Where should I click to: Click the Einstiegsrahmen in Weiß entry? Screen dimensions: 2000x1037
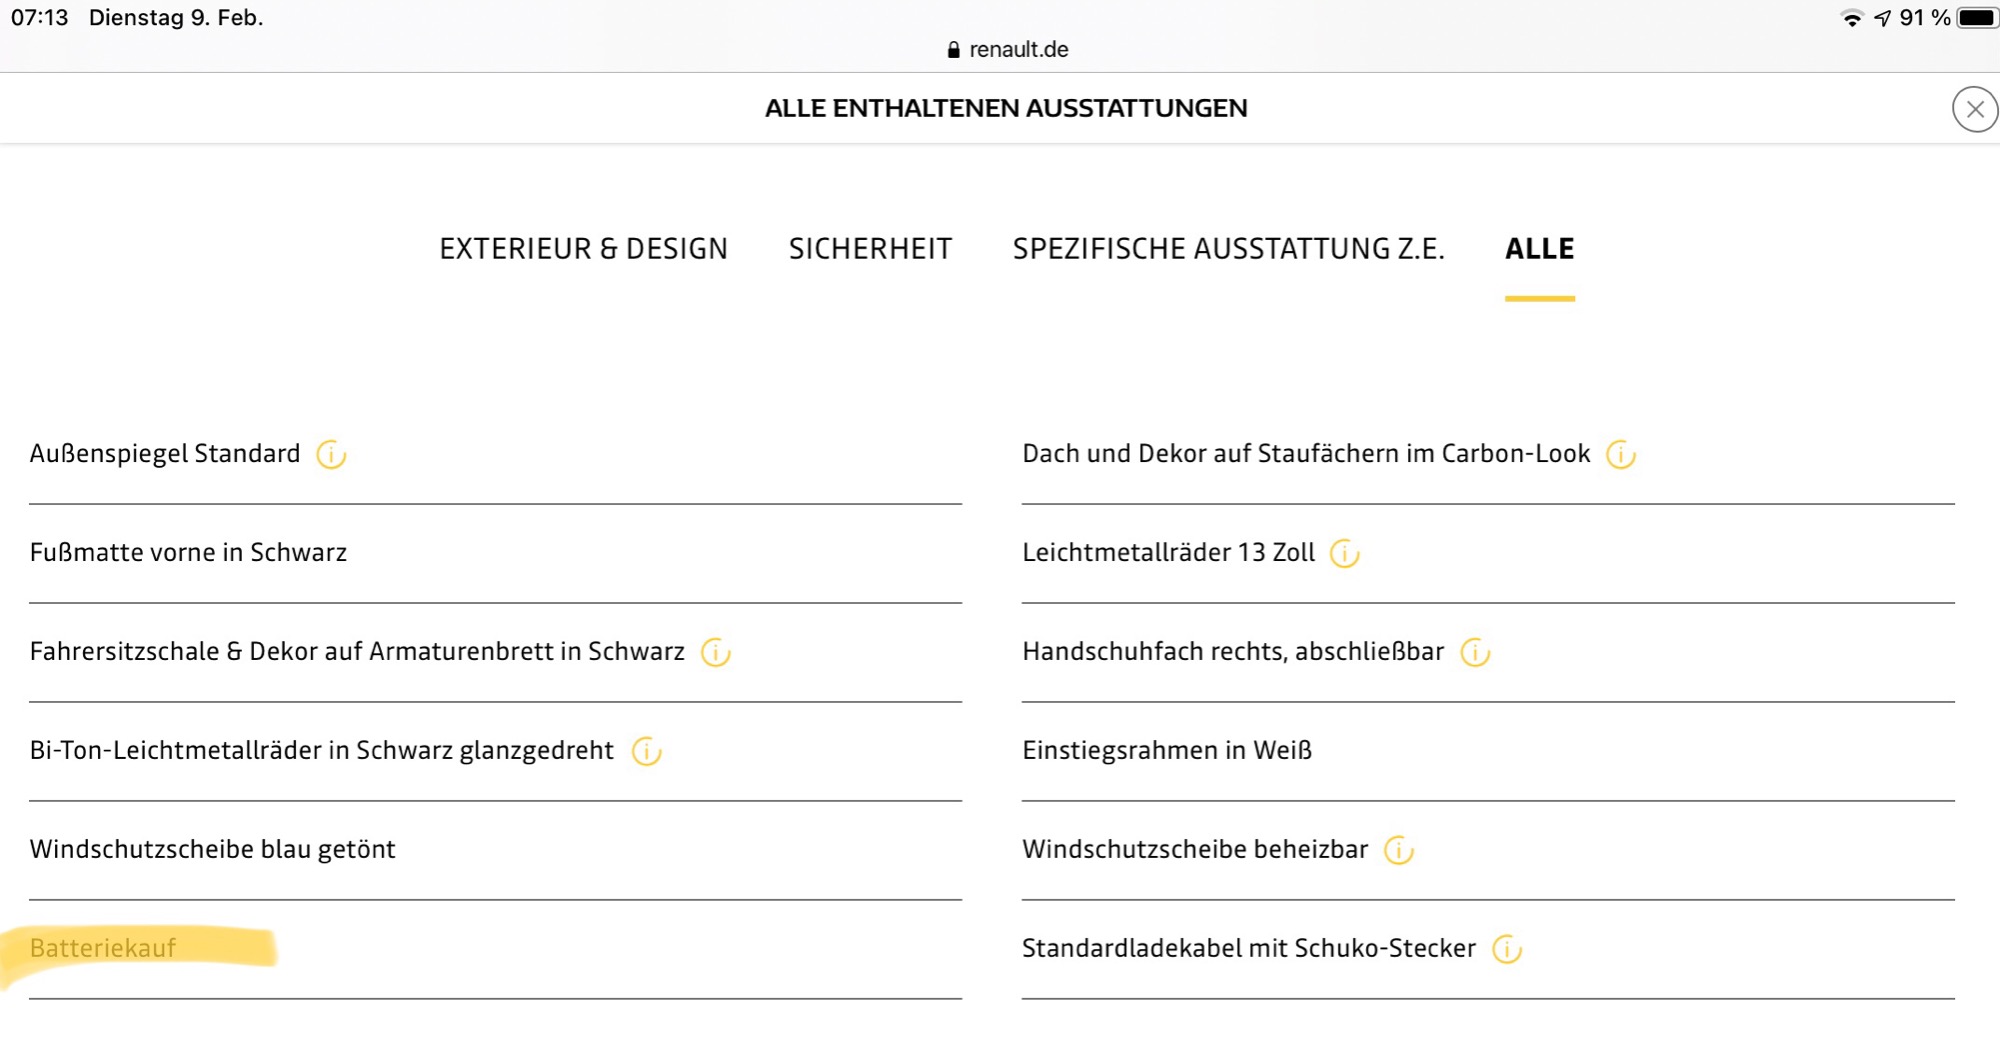(x=1166, y=751)
